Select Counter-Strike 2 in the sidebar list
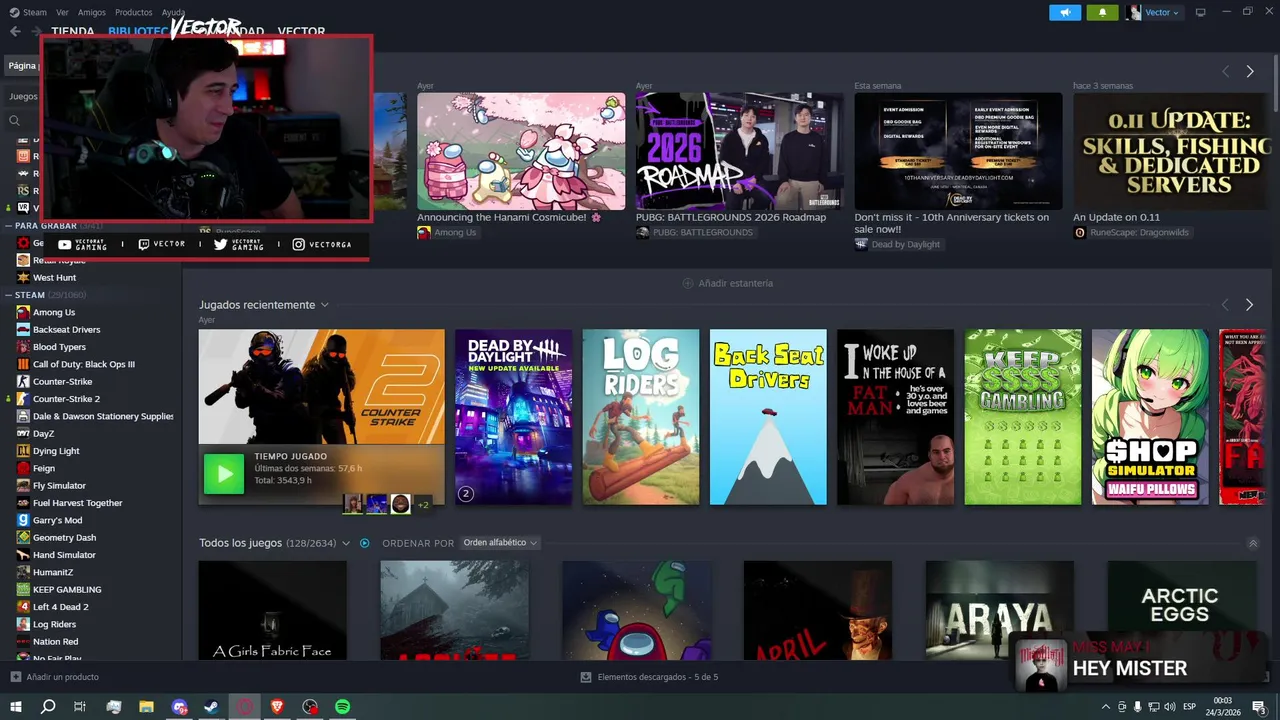The image size is (1280, 720). 66,399
